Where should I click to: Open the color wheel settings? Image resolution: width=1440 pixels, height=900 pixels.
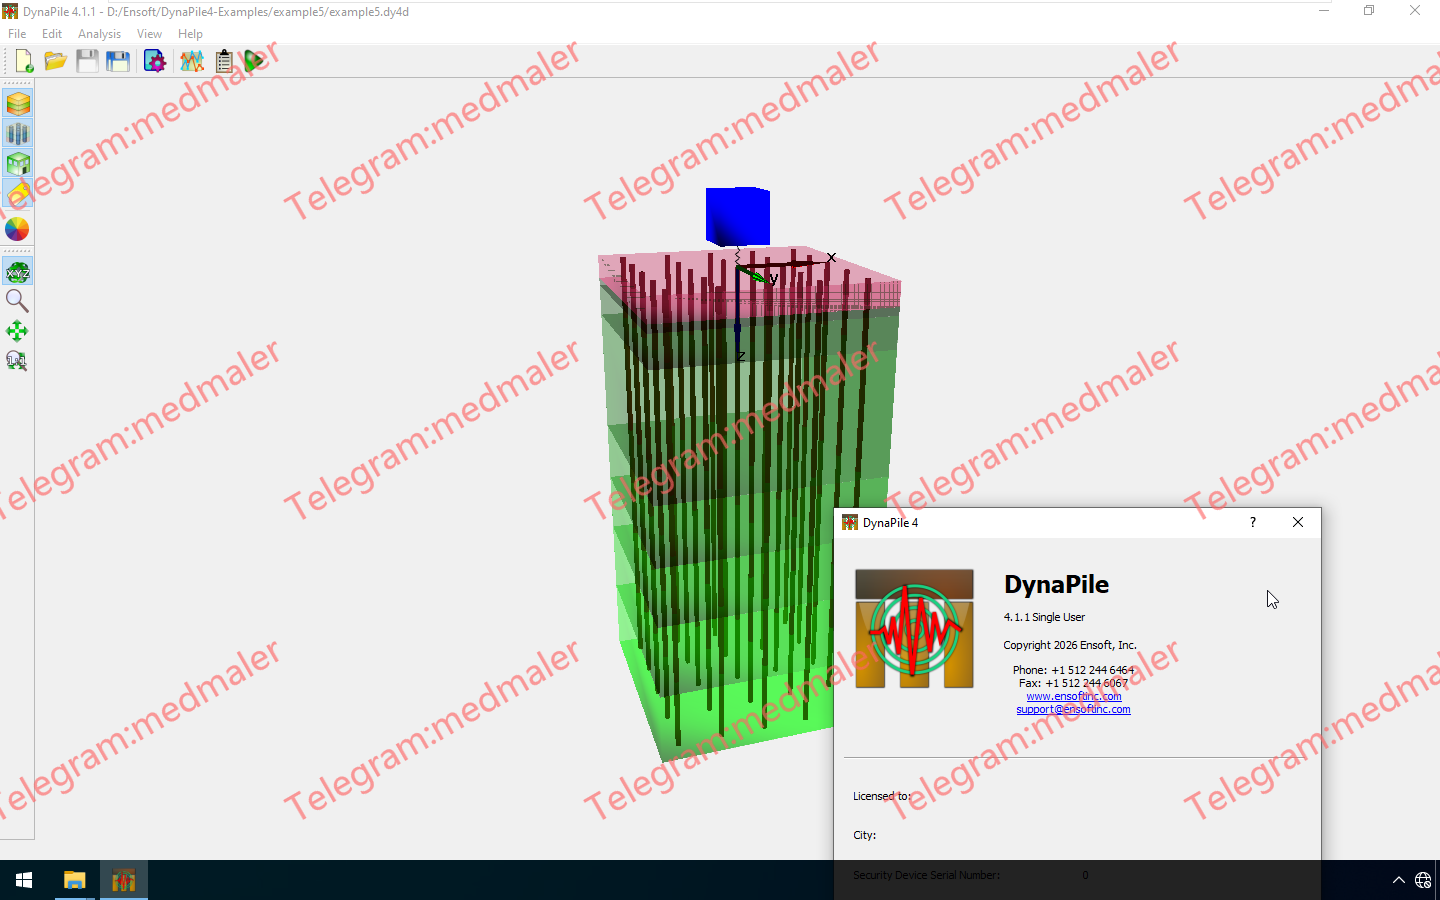point(17,229)
